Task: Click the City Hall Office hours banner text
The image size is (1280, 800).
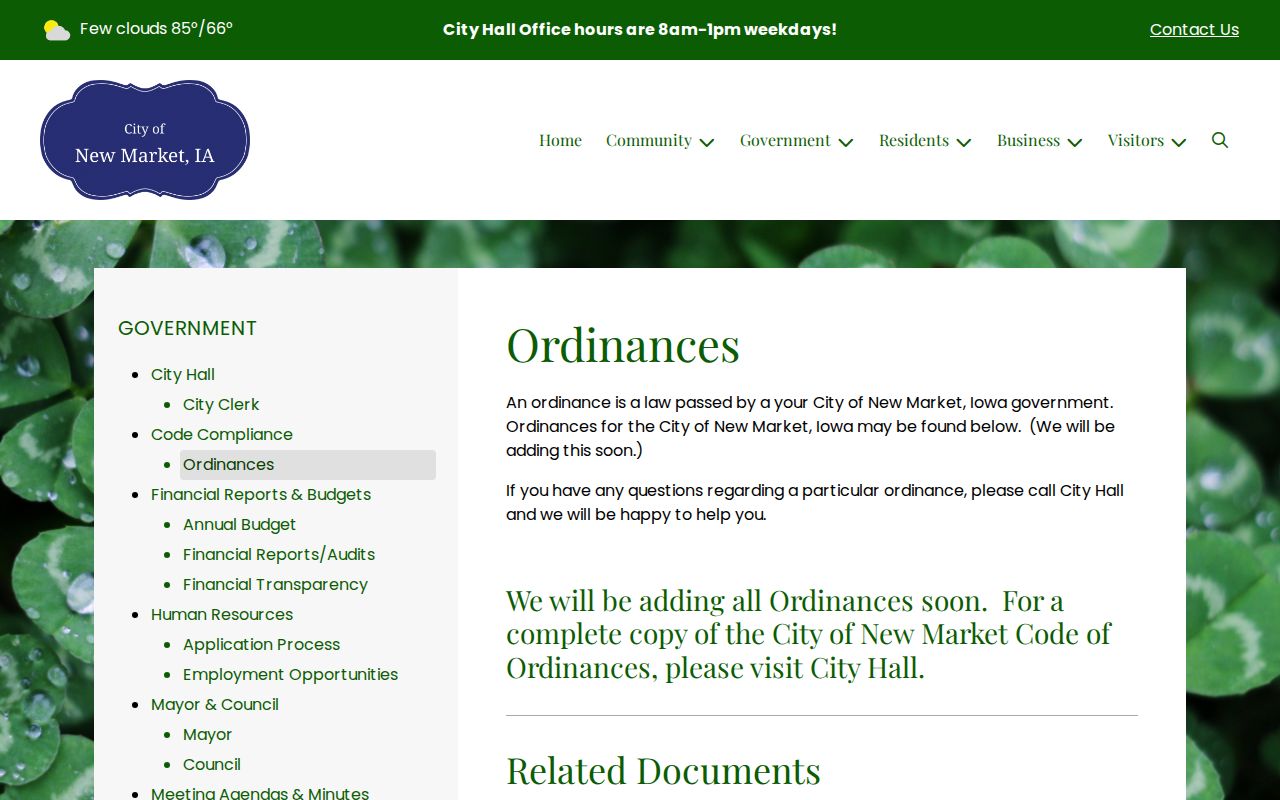Action: [x=640, y=30]
